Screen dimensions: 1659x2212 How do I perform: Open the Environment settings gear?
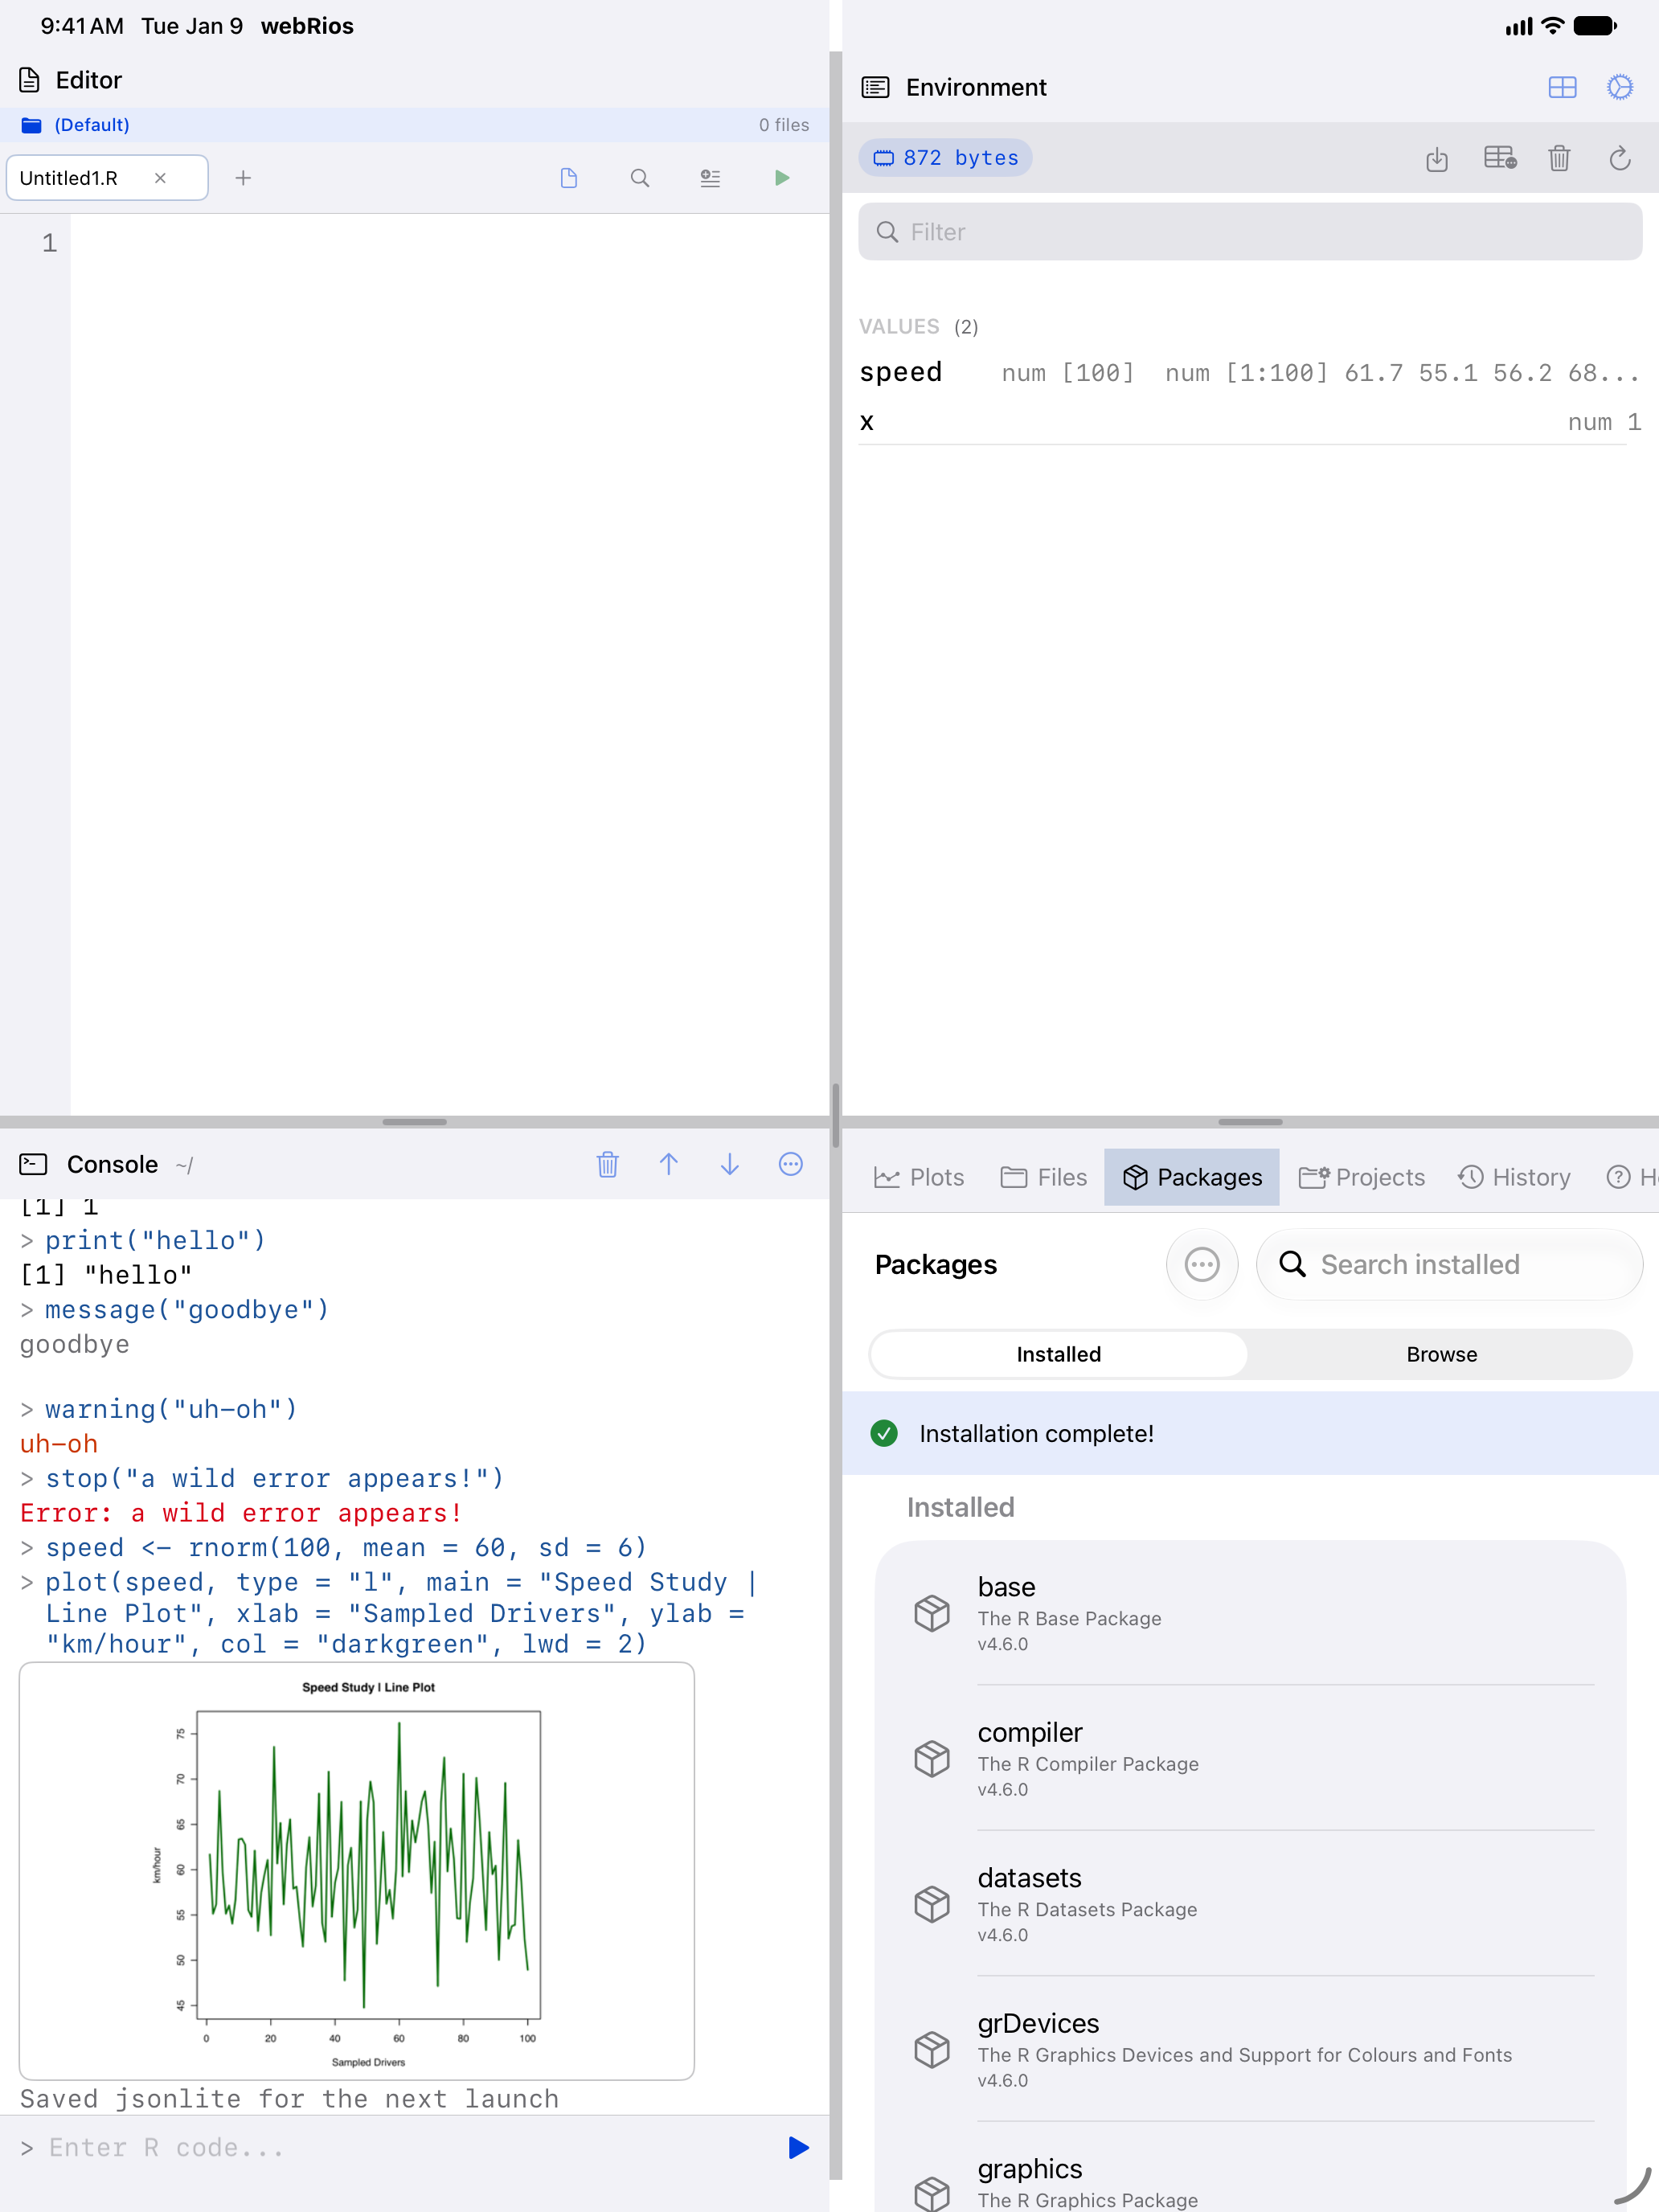pyautogui.click(x=1620, y=87)
